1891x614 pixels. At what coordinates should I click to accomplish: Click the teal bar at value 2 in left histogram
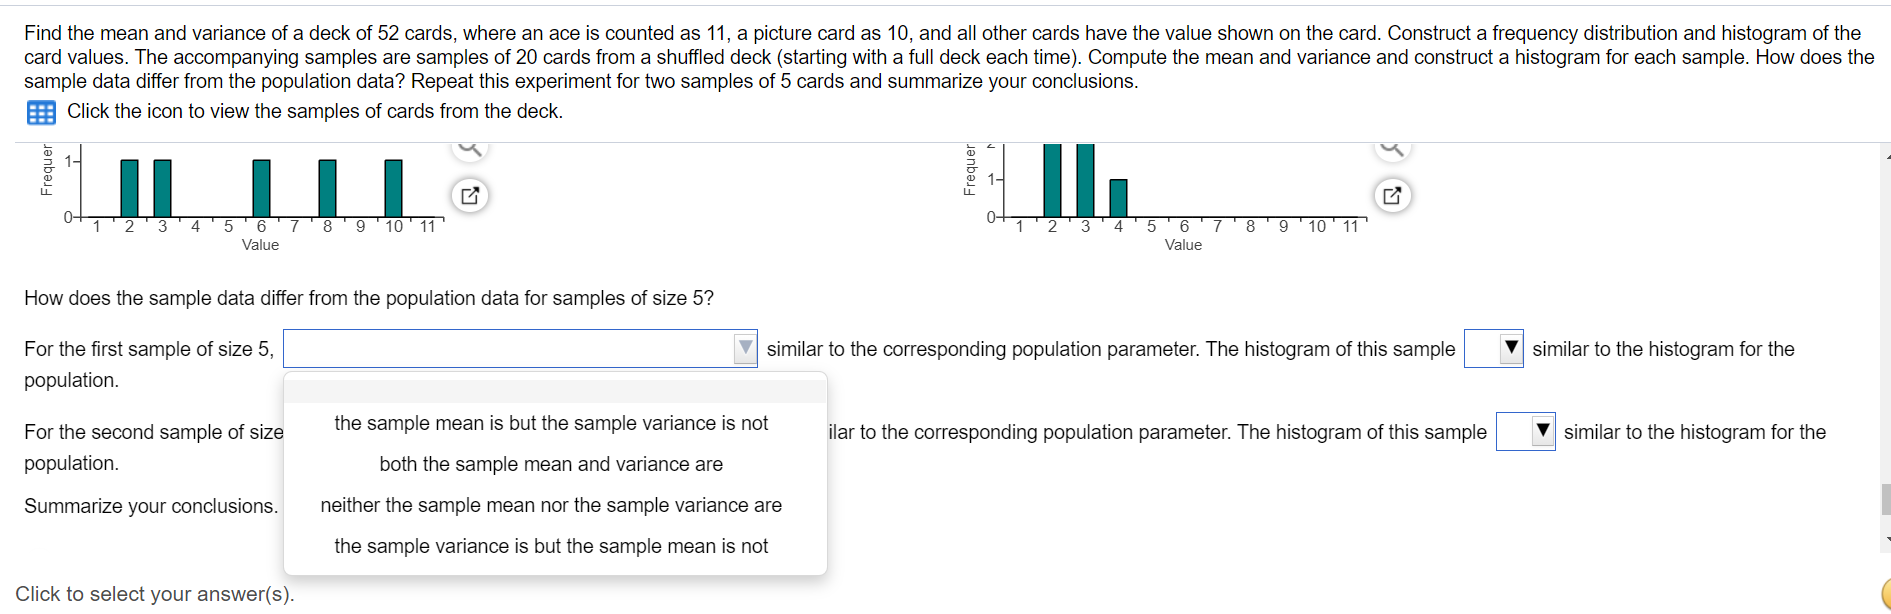point(129,188)
